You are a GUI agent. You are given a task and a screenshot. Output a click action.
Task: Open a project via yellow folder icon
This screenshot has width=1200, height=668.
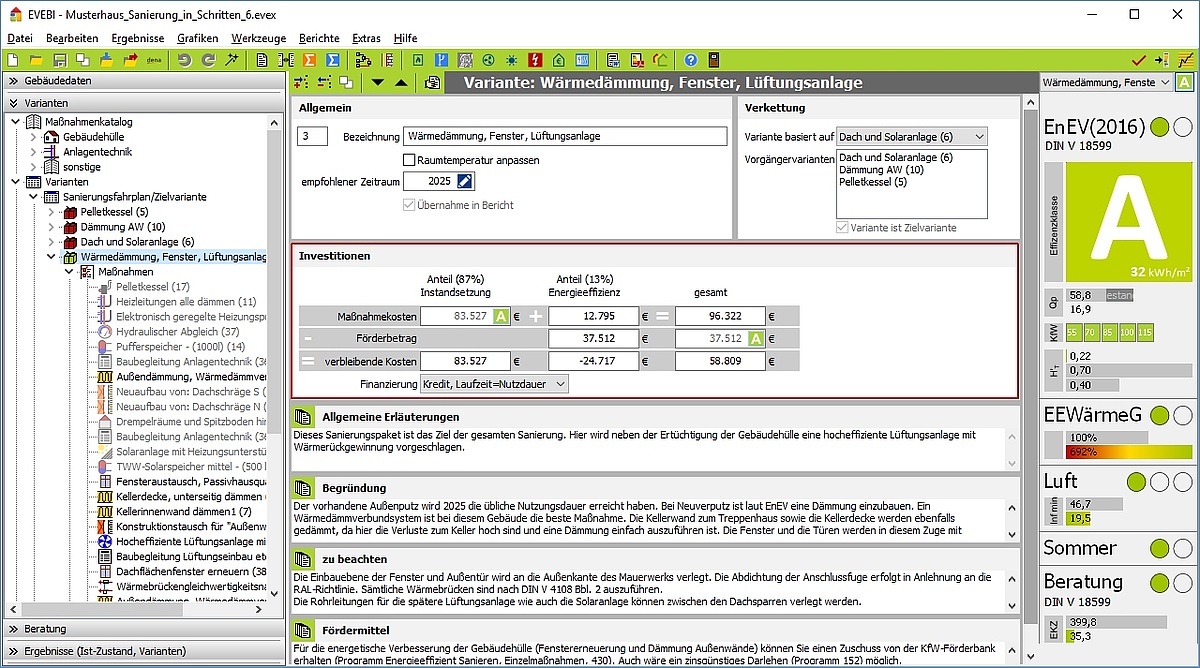click(x=36, y=60)
